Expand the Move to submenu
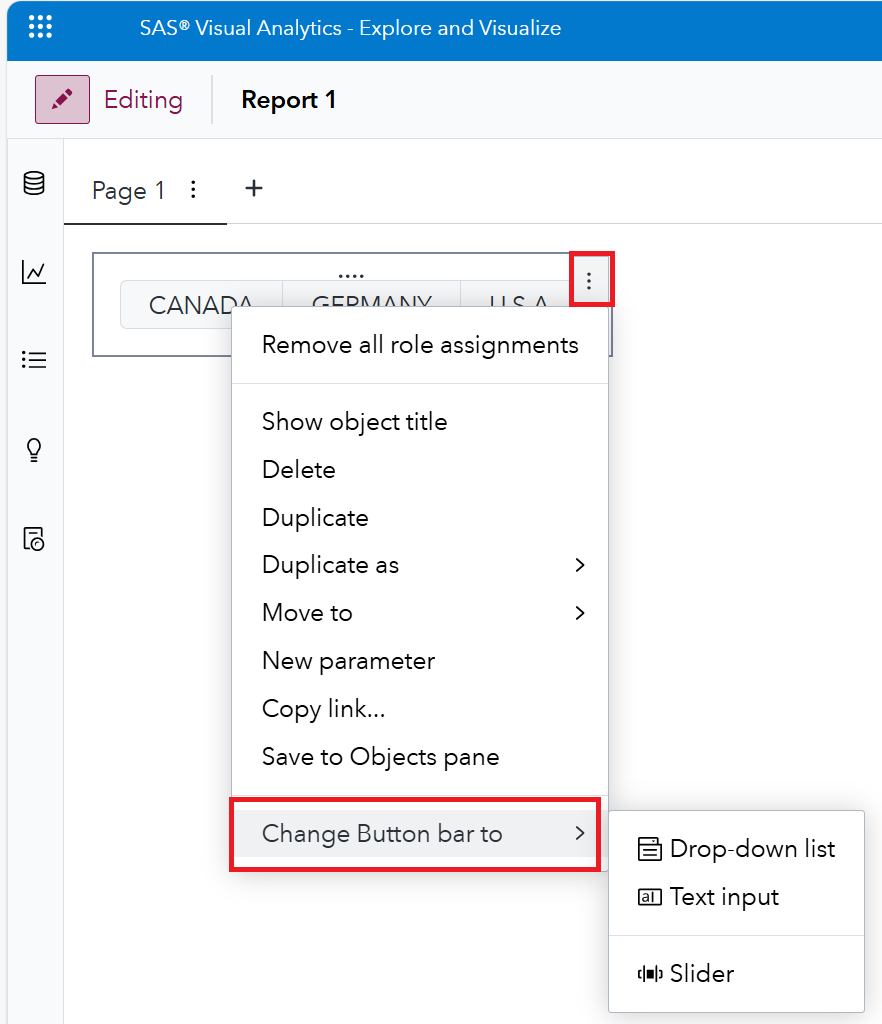This screenshot has width=882, height=1024. pos(307,613)
